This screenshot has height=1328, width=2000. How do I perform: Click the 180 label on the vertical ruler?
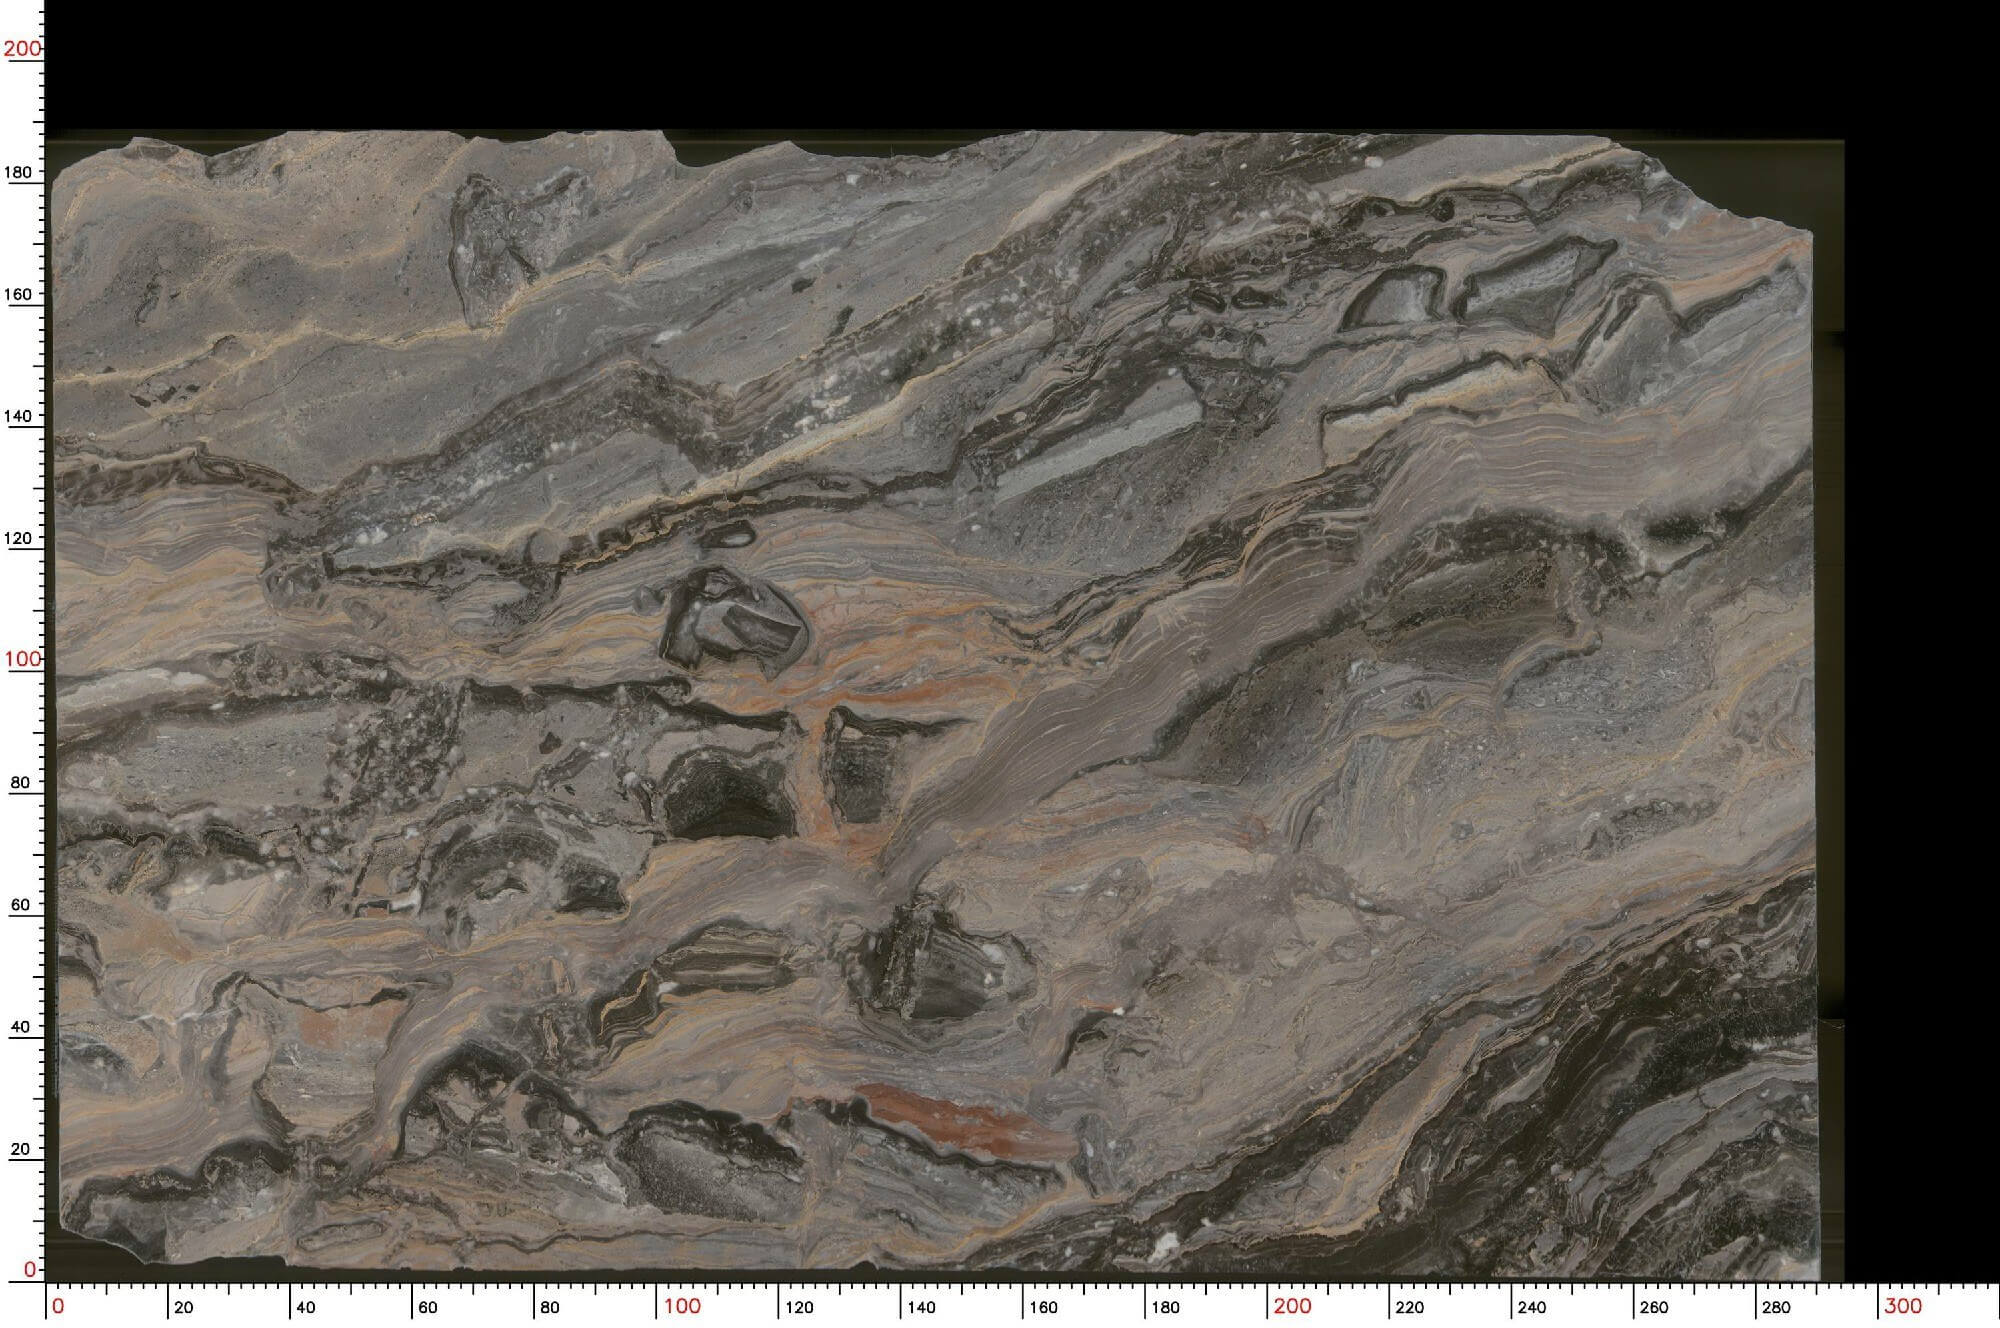click(x=18, y=172)
